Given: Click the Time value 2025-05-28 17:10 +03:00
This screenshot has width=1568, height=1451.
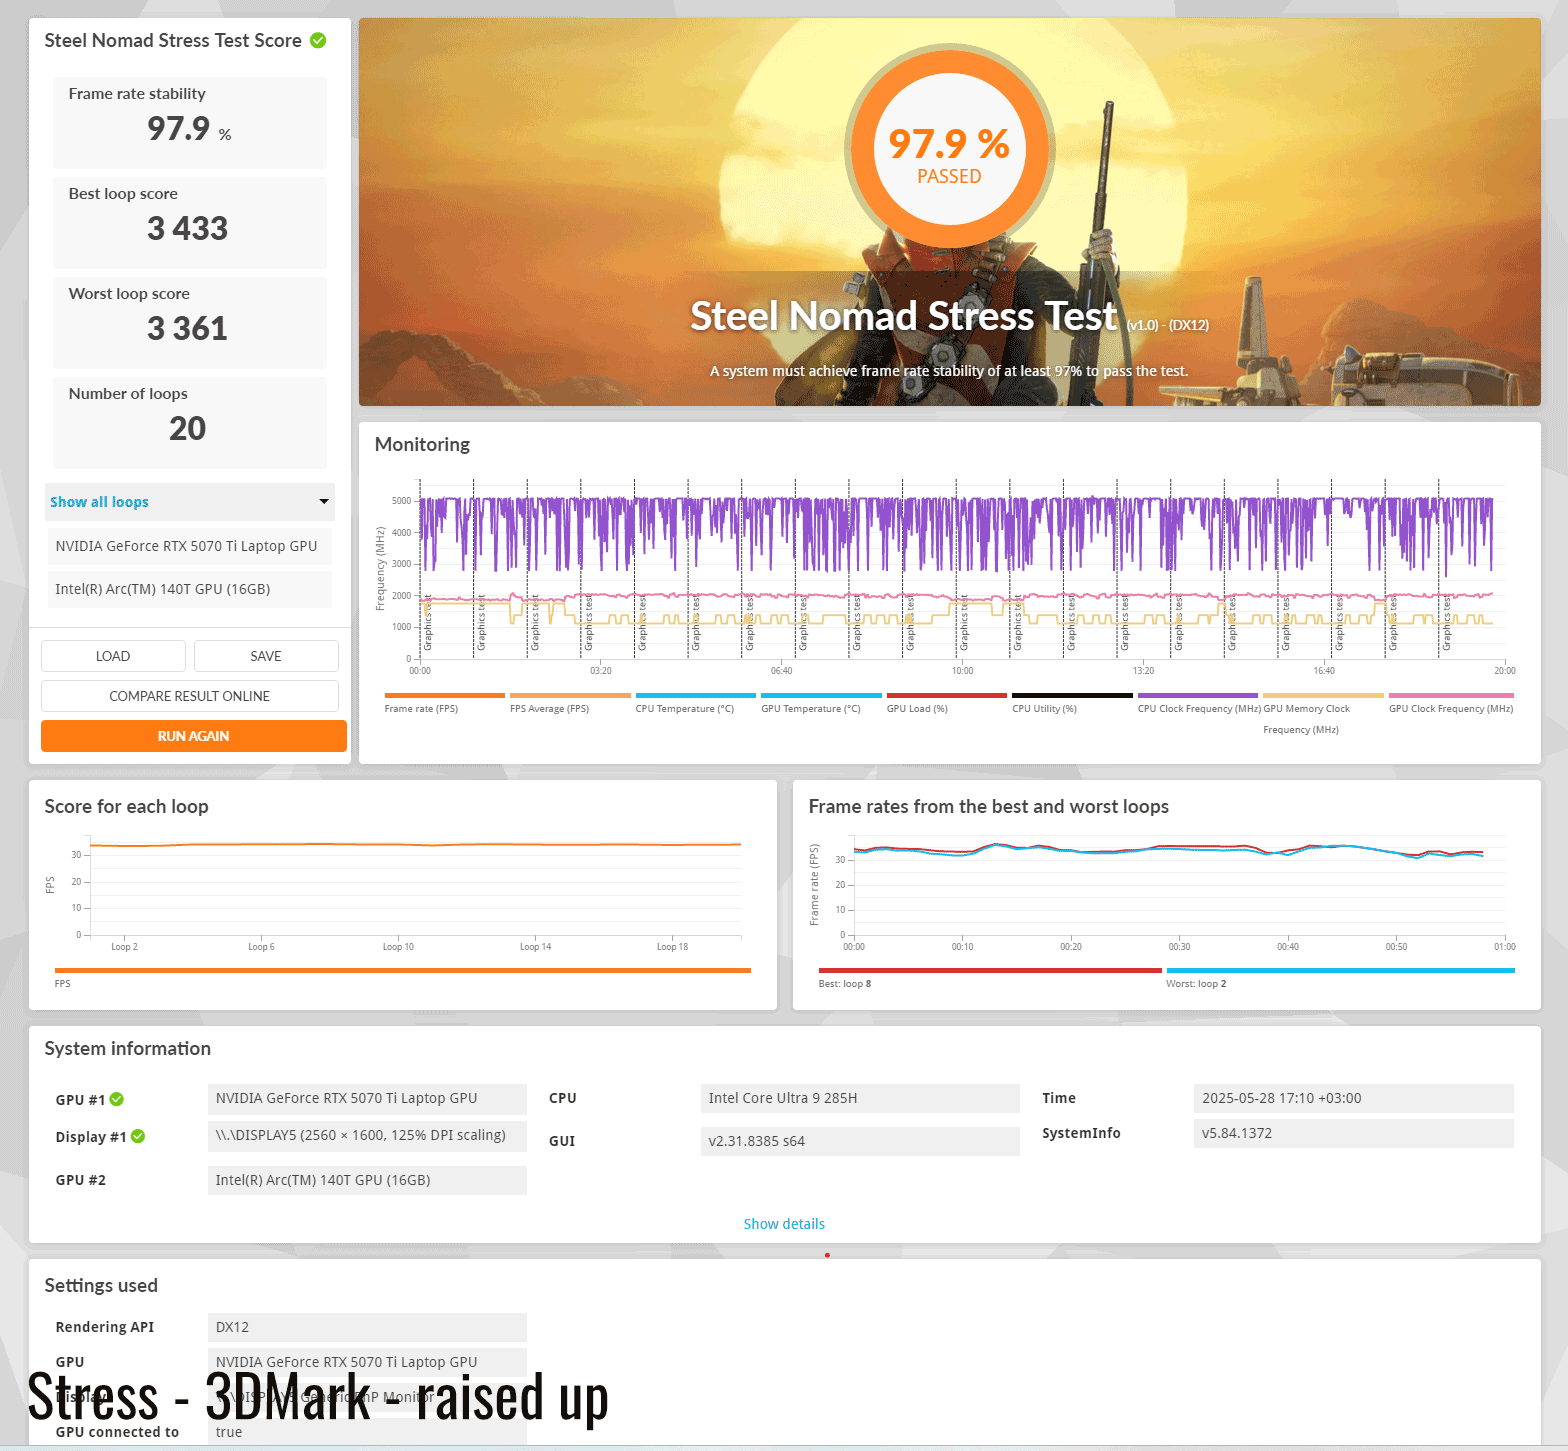Looking at the screenshot, I should [1353, 1099].
